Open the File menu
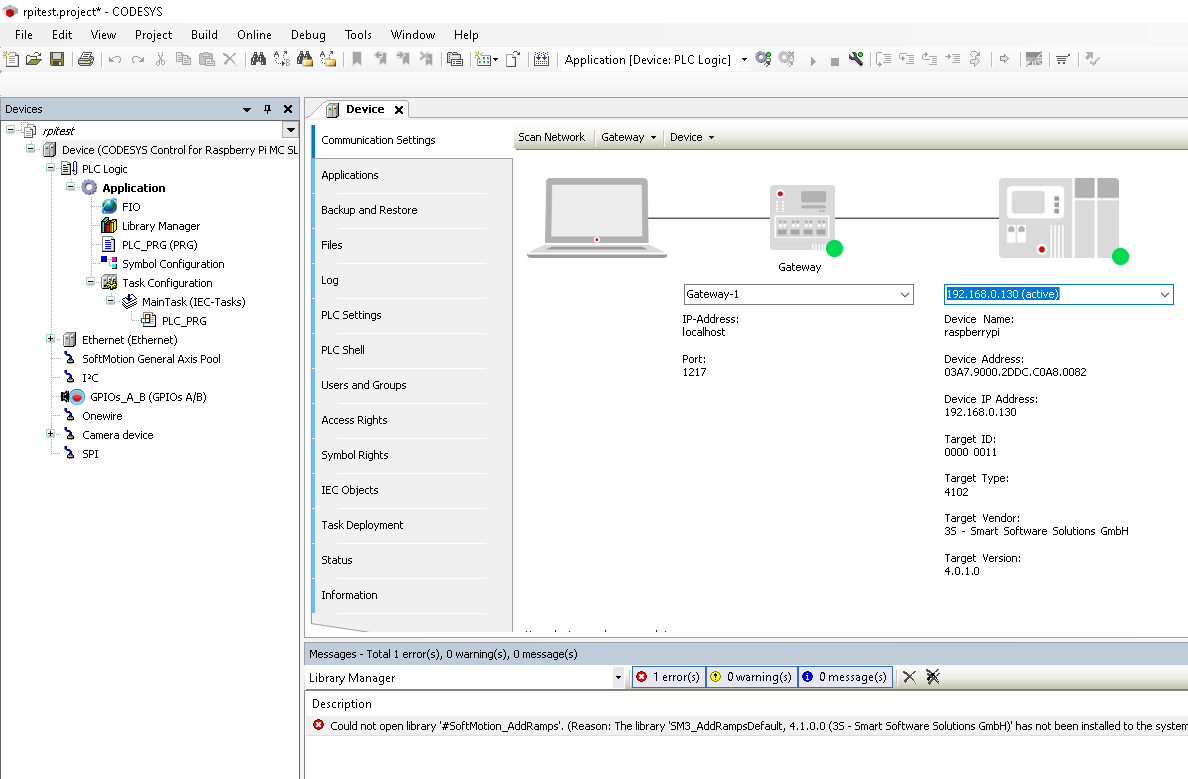 [x=23, y=35]
